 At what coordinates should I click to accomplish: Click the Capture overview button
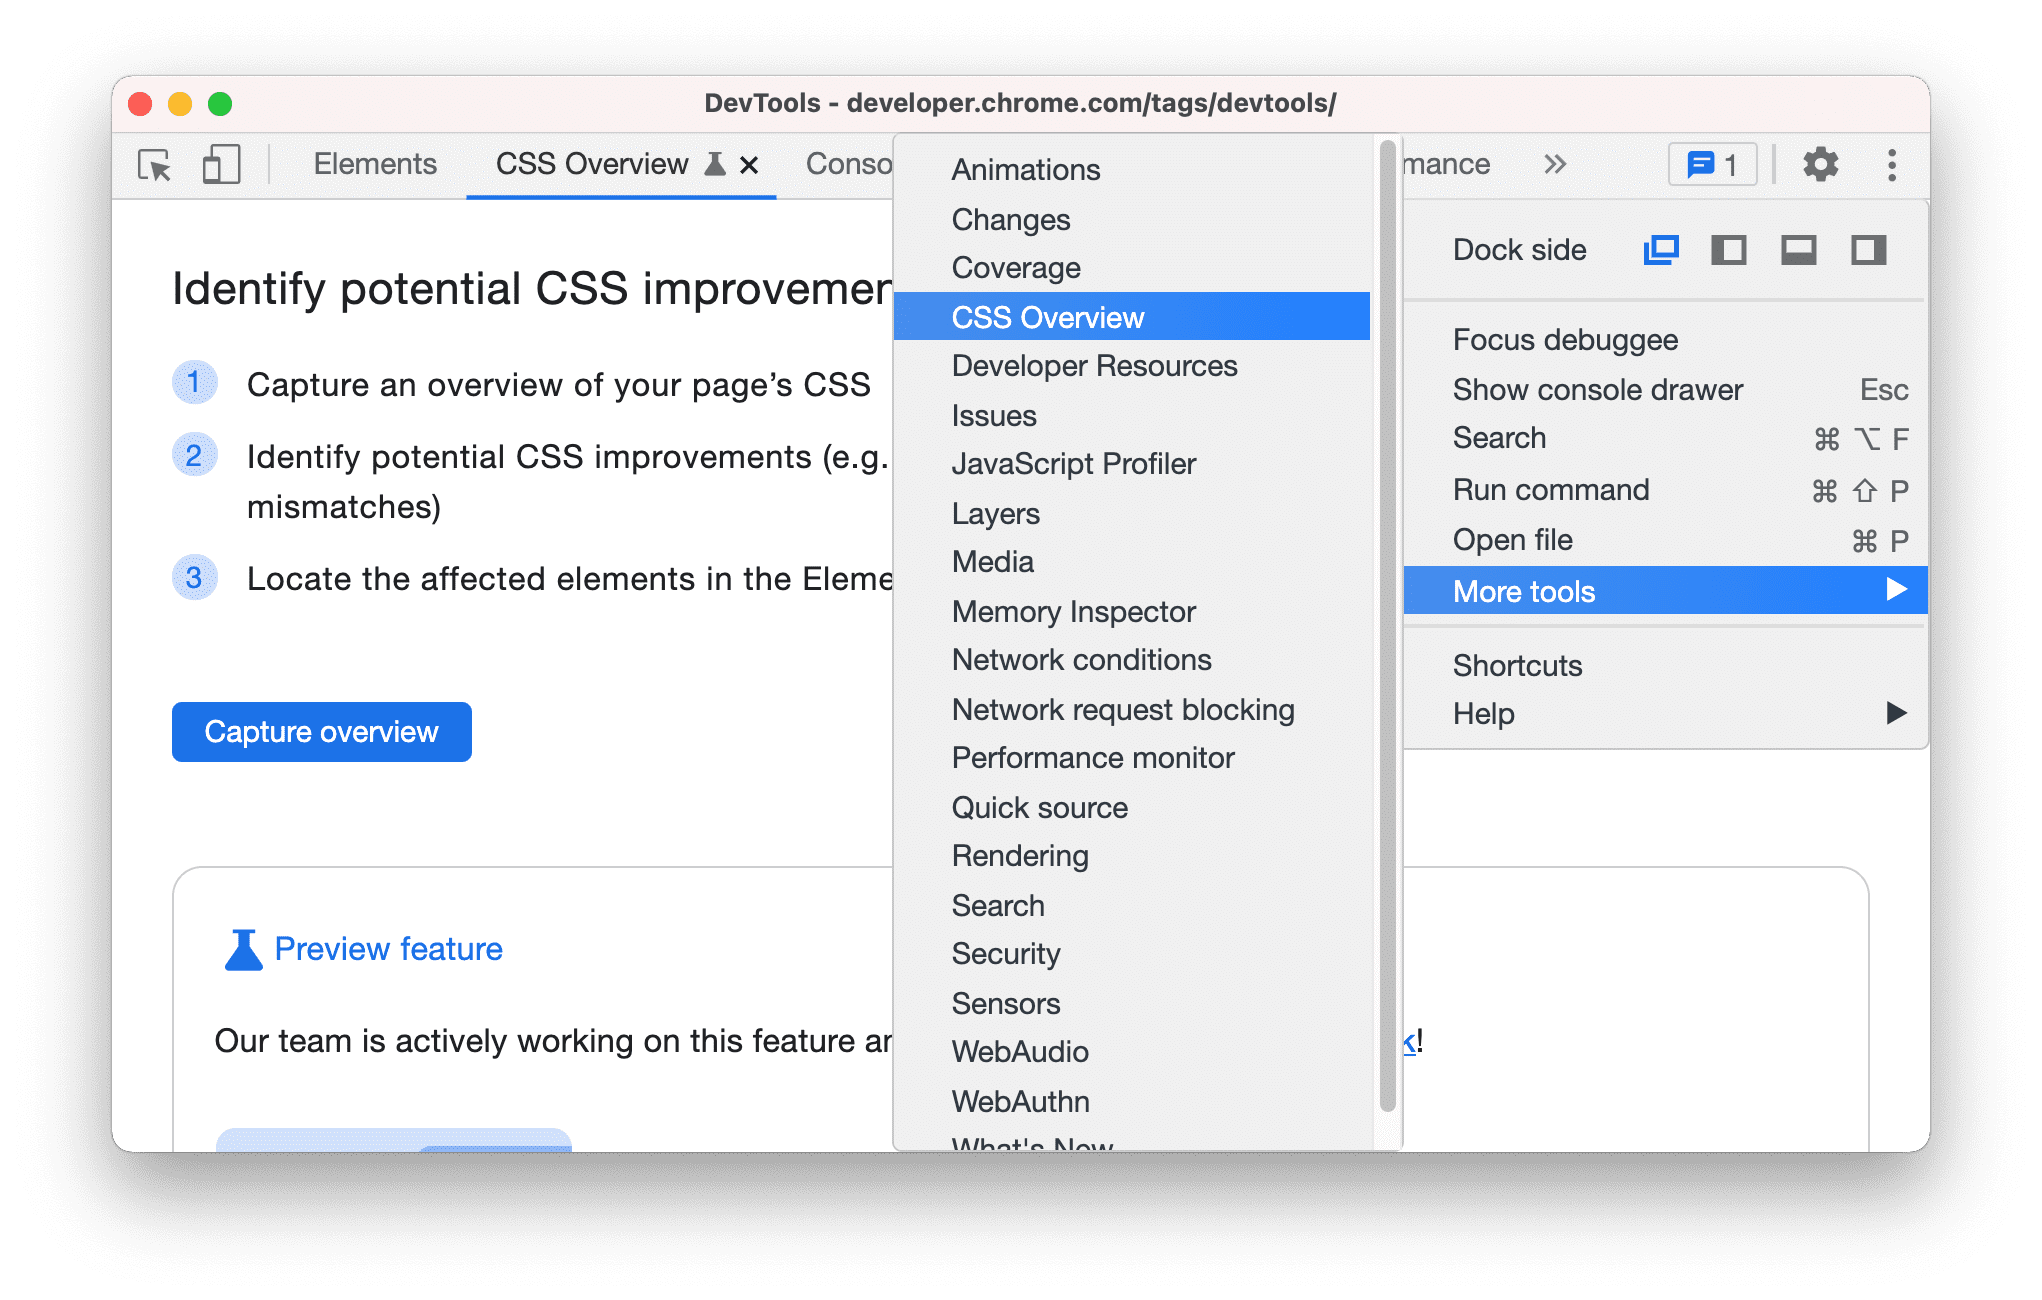320,730
